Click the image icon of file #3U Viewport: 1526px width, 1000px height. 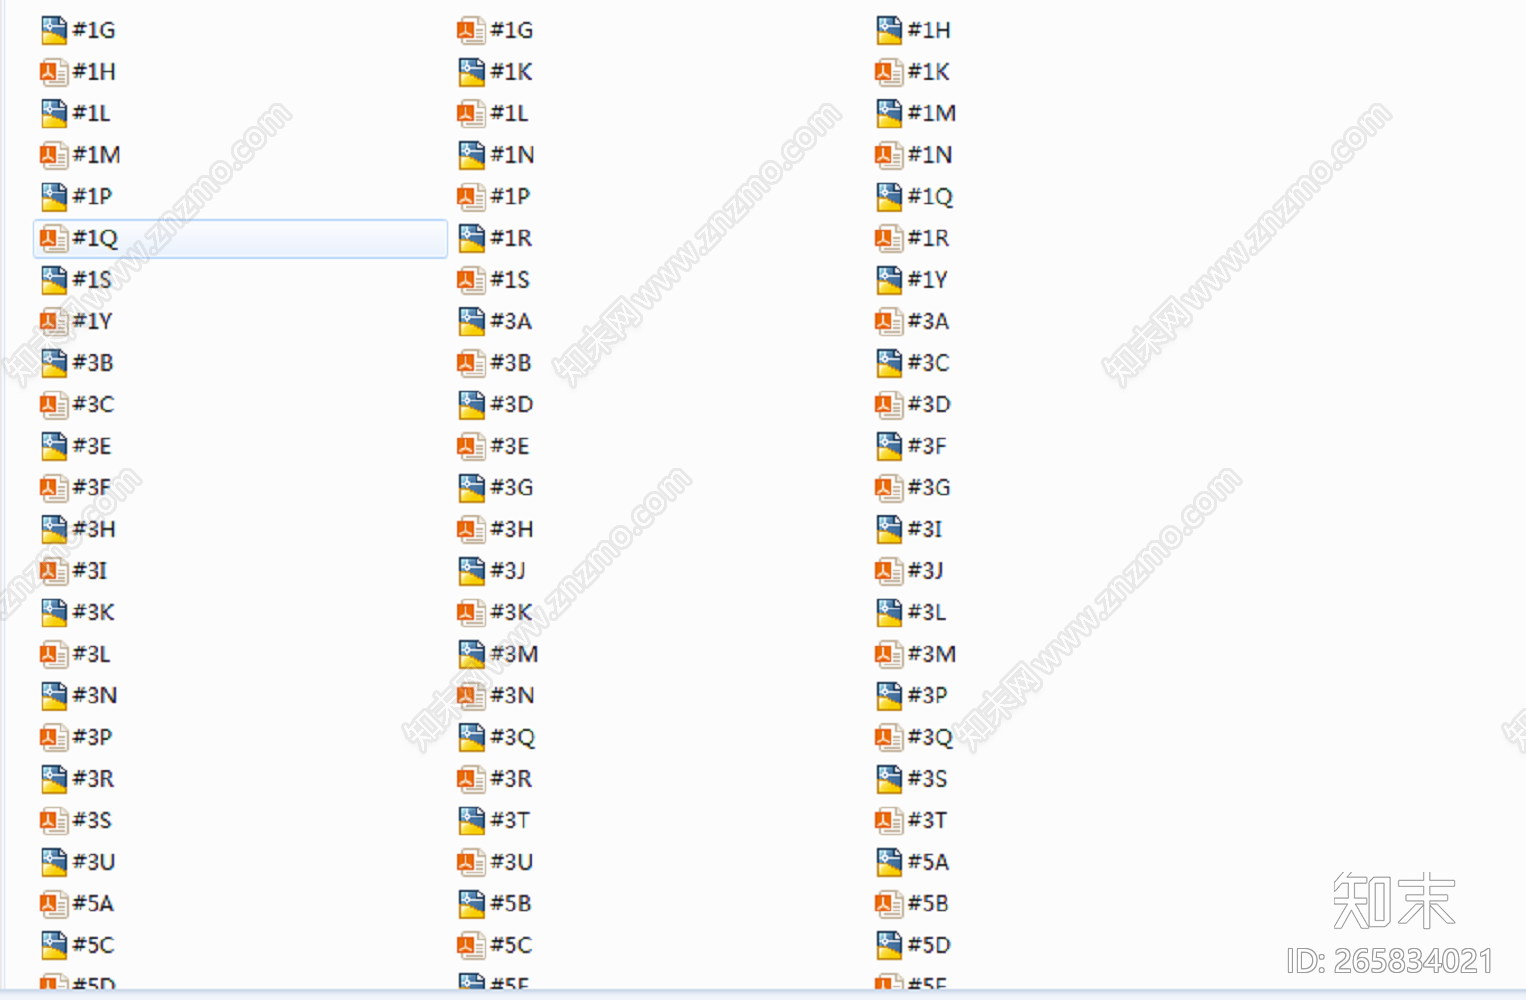(x=54, y=862)
